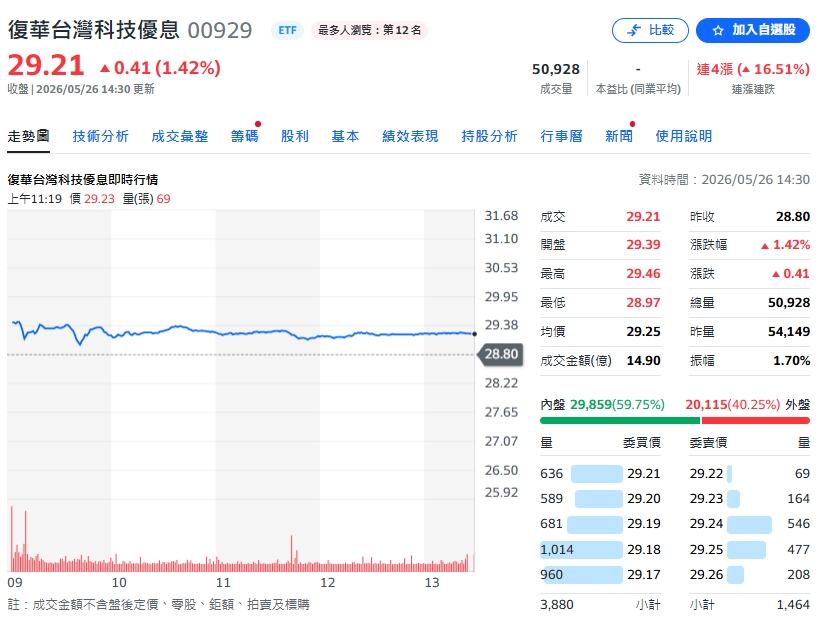The width and height of the screenshot is (819, 618).
Task: Switch to 行事曆 tab
Action: (561, 136)
